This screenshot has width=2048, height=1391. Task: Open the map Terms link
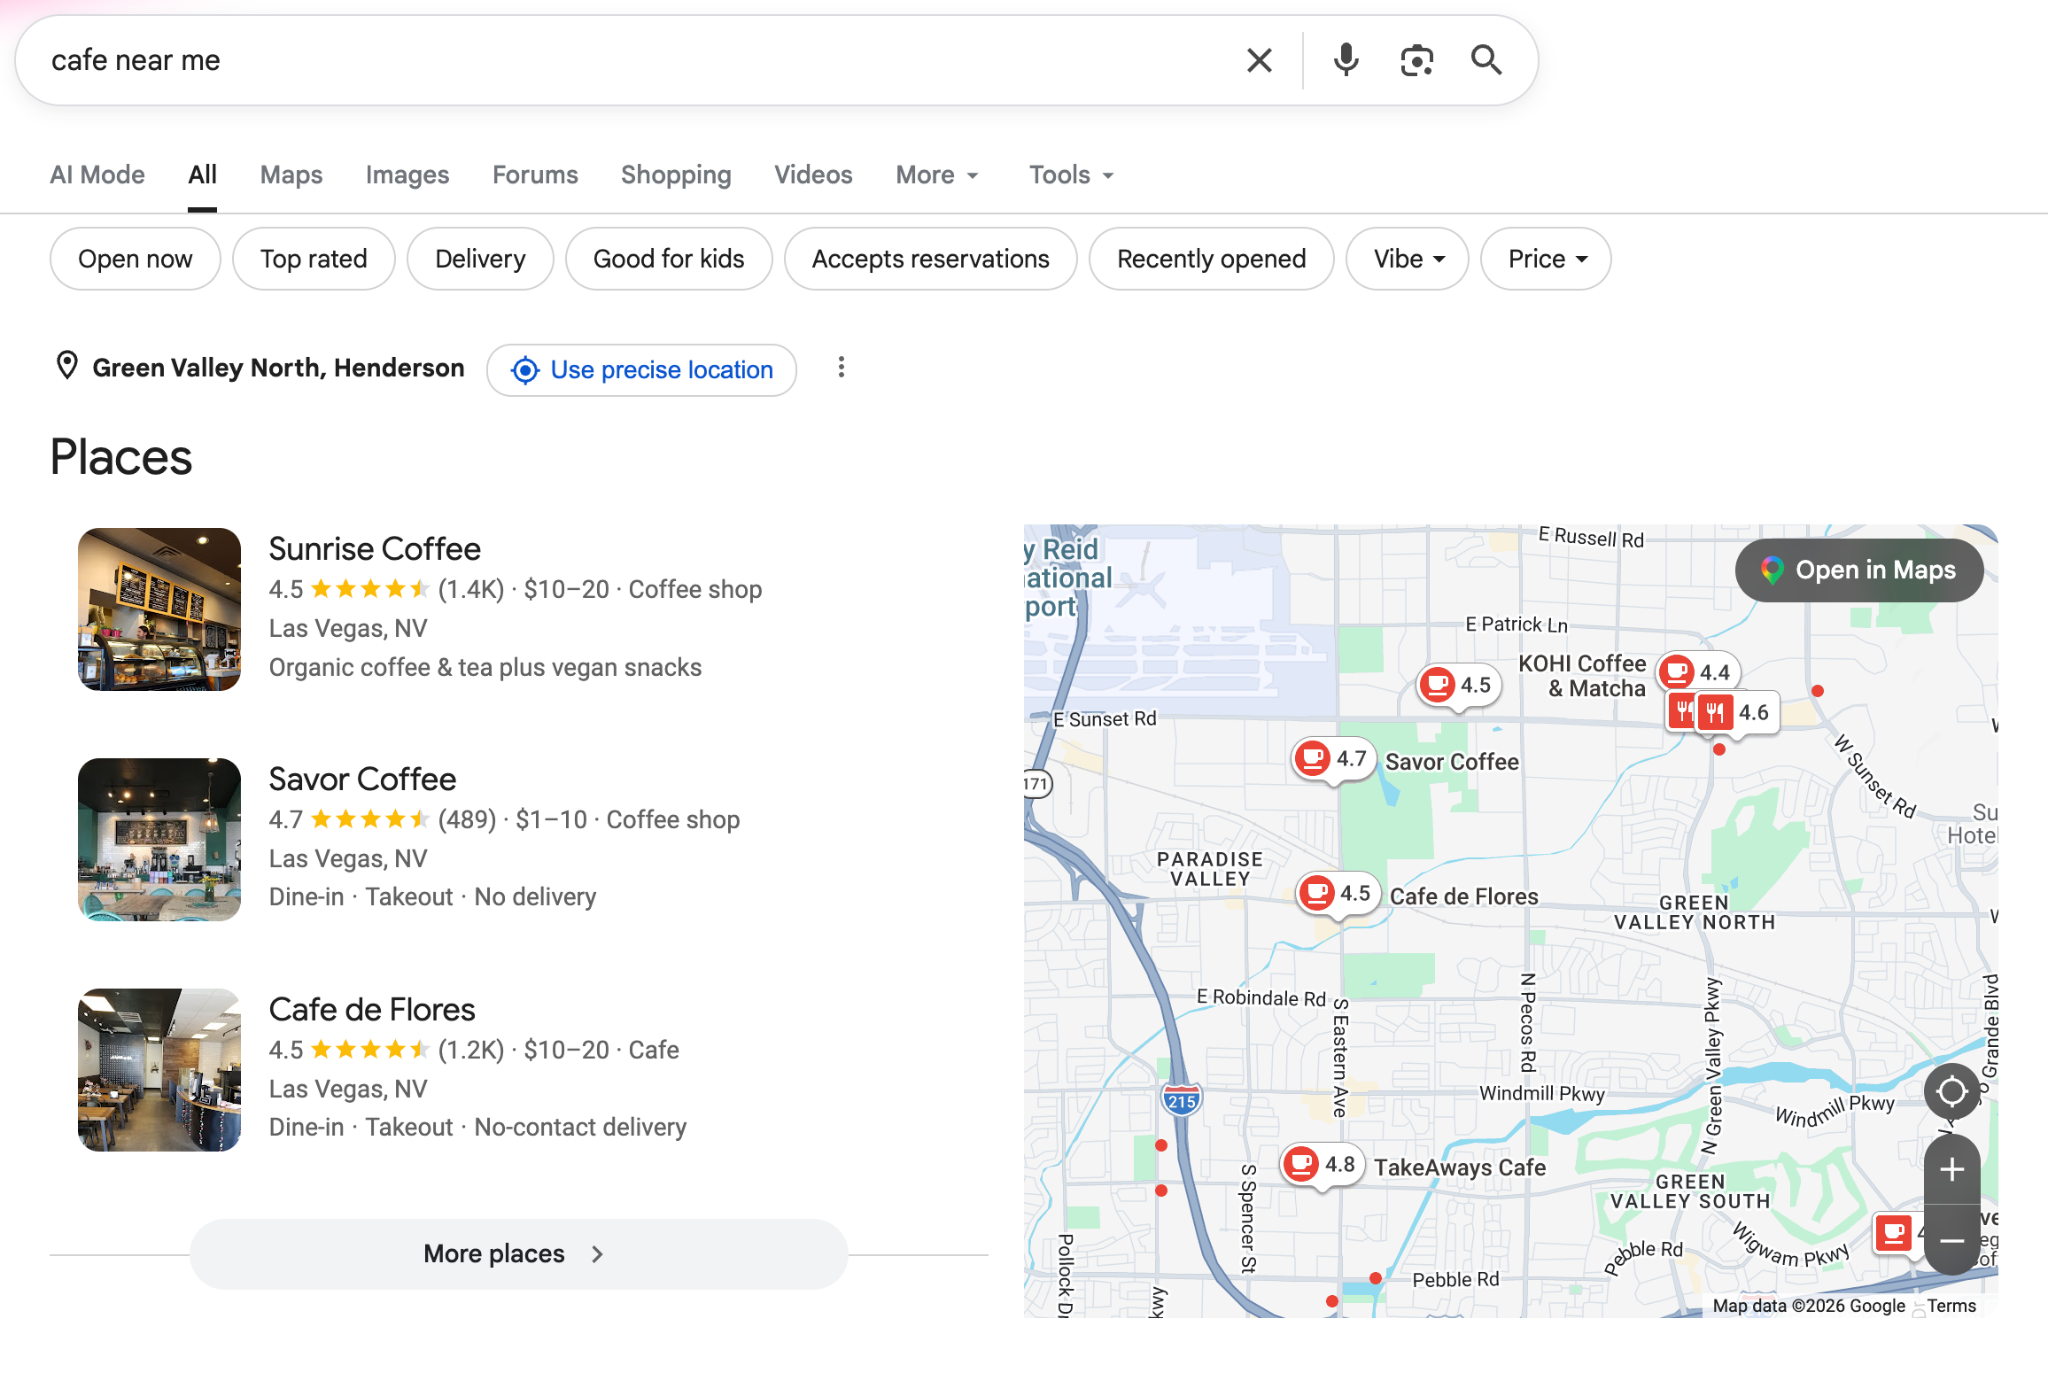(1951, 1306)
